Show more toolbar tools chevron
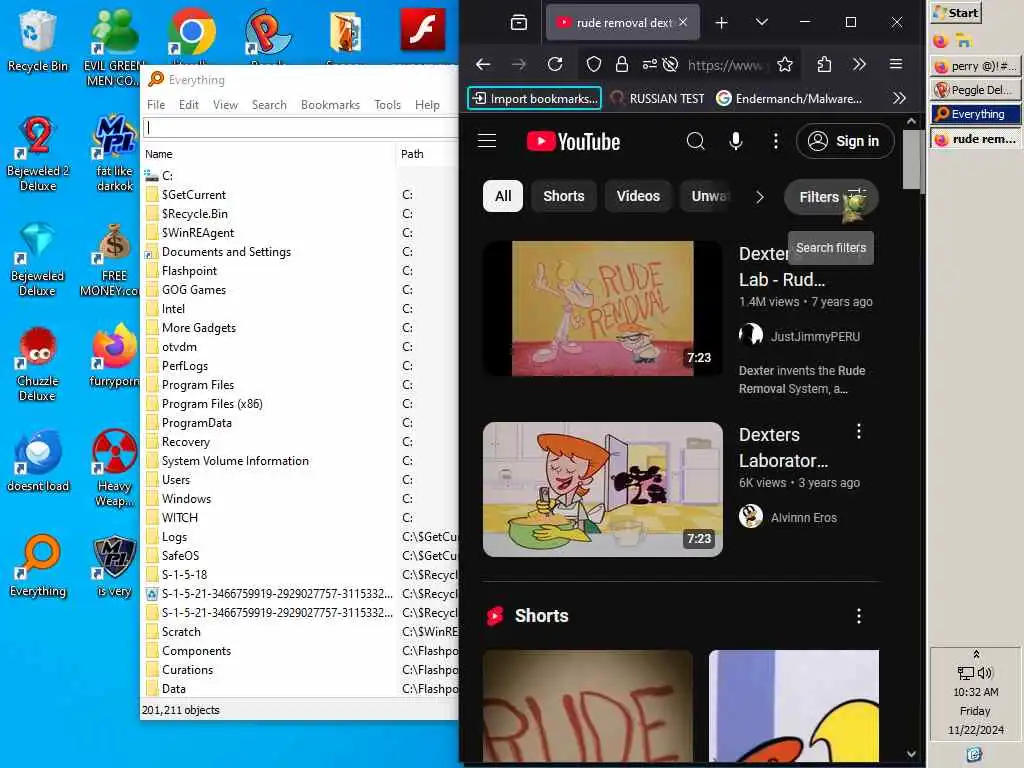The width and height of the screenshot is (1024, 768). (x=859, y=64)
